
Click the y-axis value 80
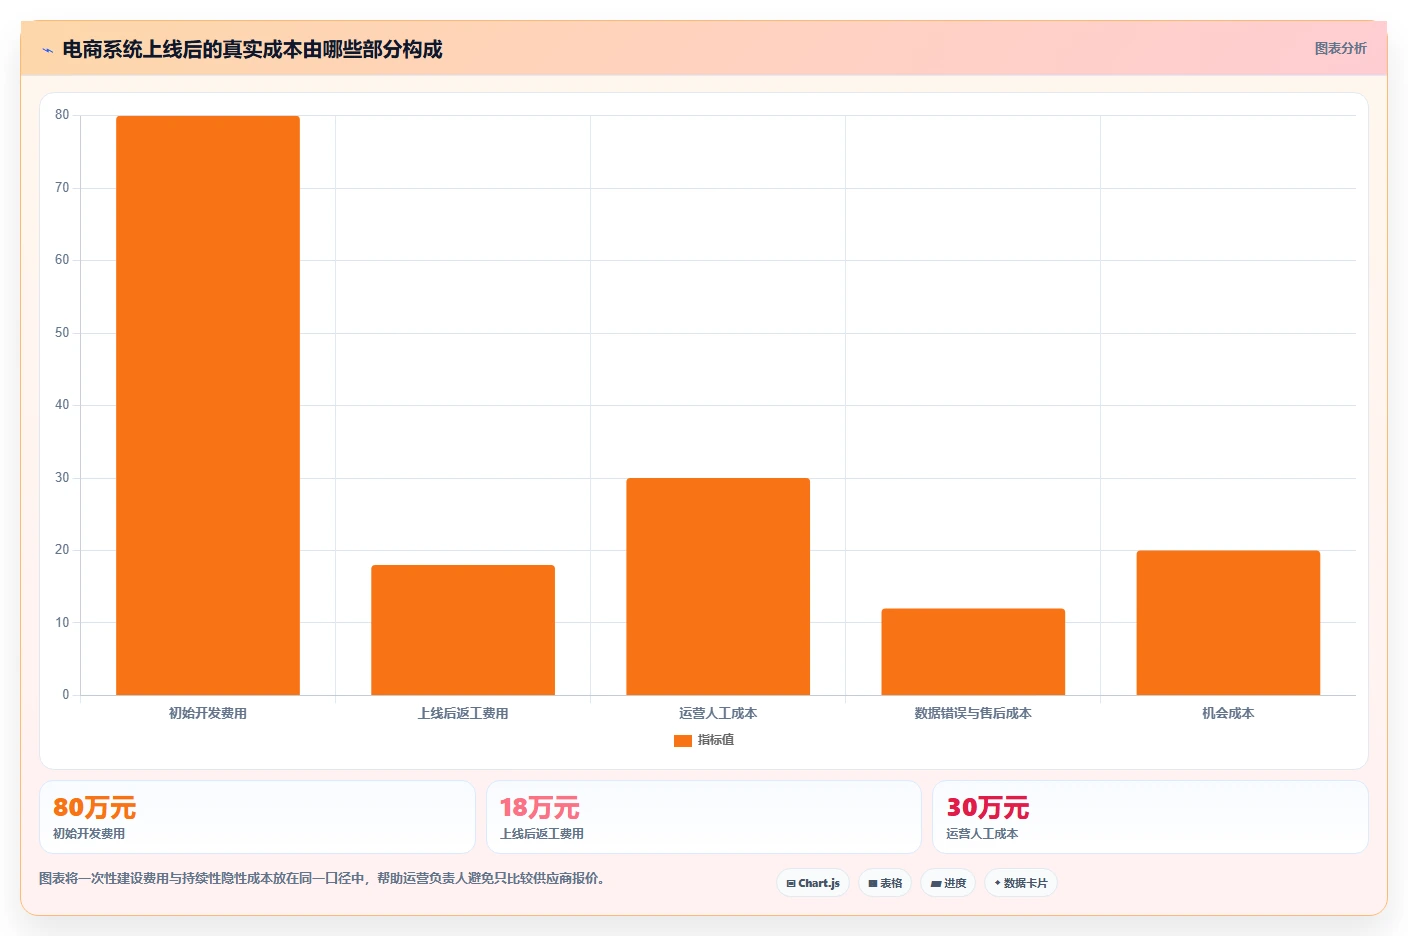(62, 115)
